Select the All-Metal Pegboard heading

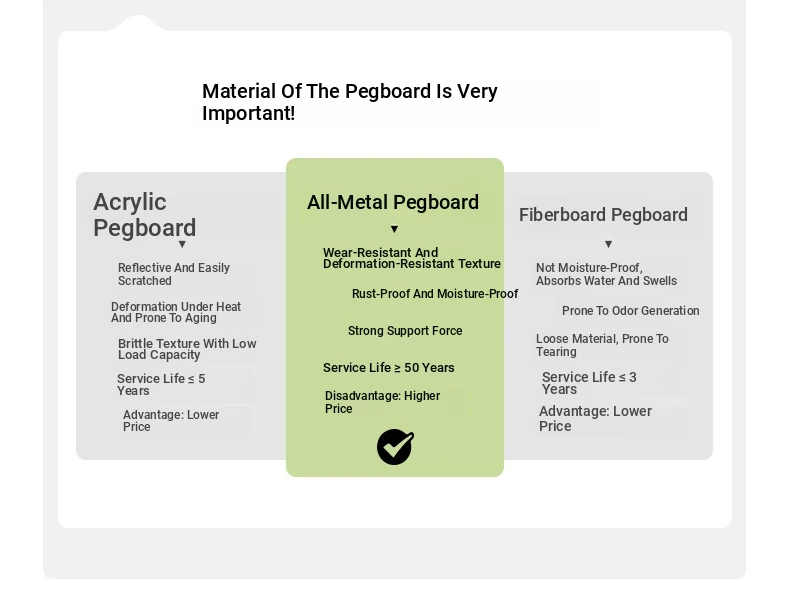(x=393, y=203)
